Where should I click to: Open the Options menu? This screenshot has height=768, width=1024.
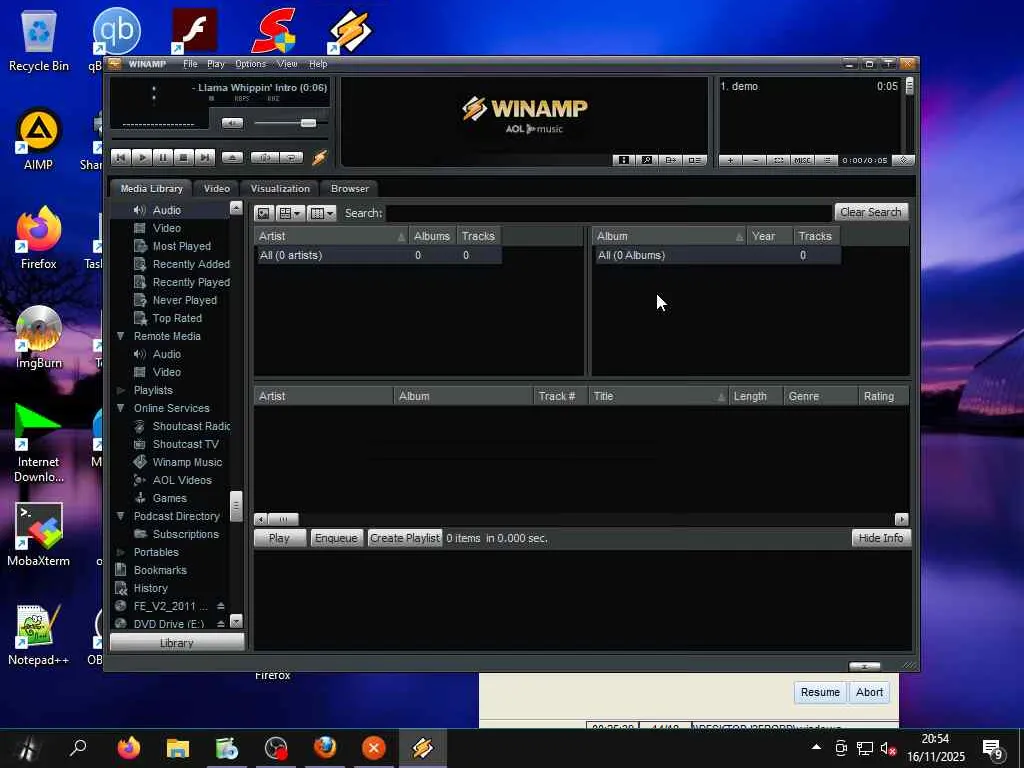pos(251,64)
